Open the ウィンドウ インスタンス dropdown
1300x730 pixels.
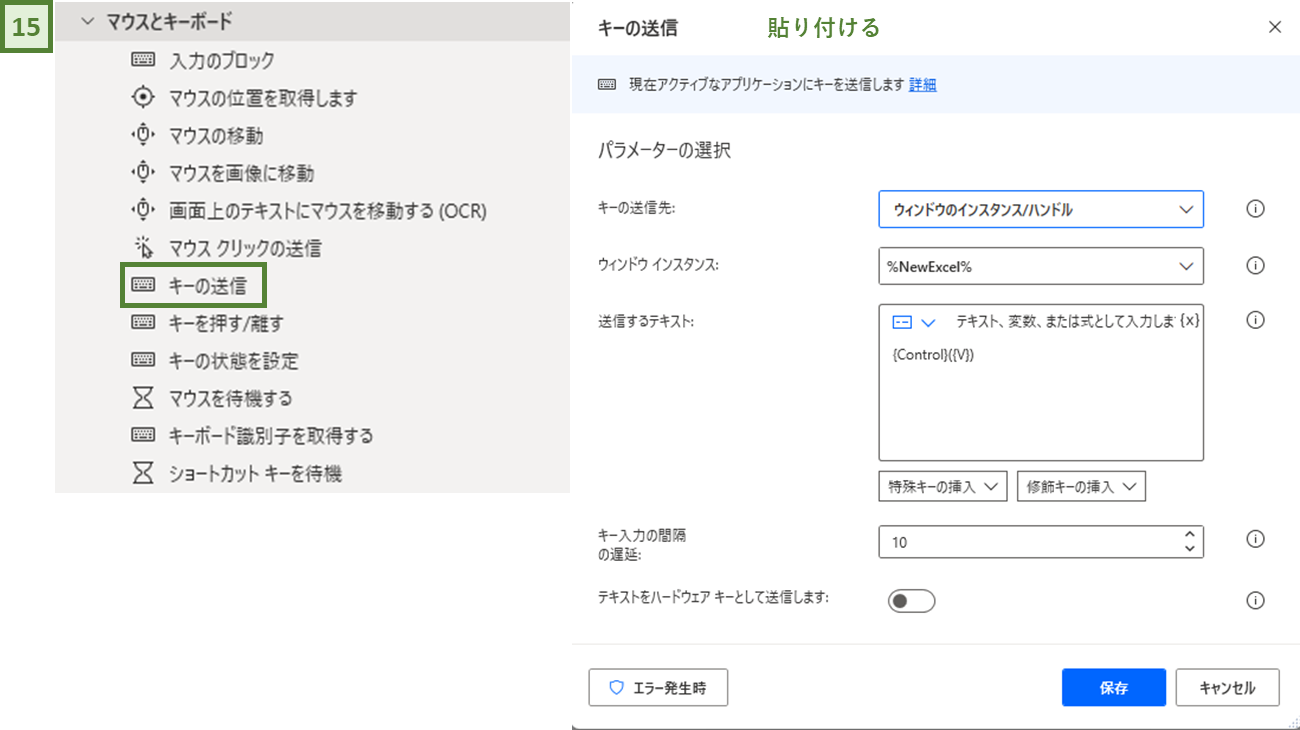coord(1041,266)
